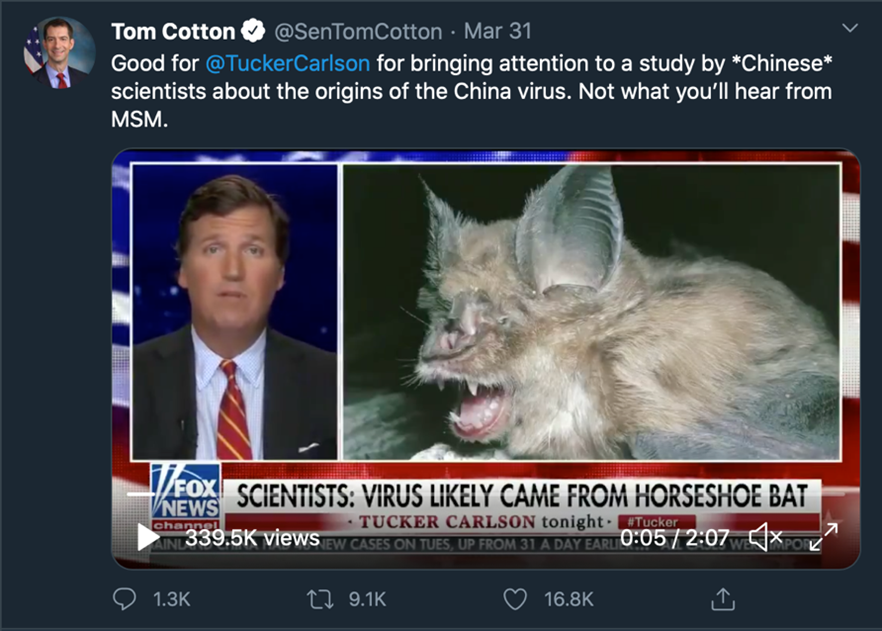Expand video to fullscreen
This screenshot has height=631, width=882.
point(823,538)
